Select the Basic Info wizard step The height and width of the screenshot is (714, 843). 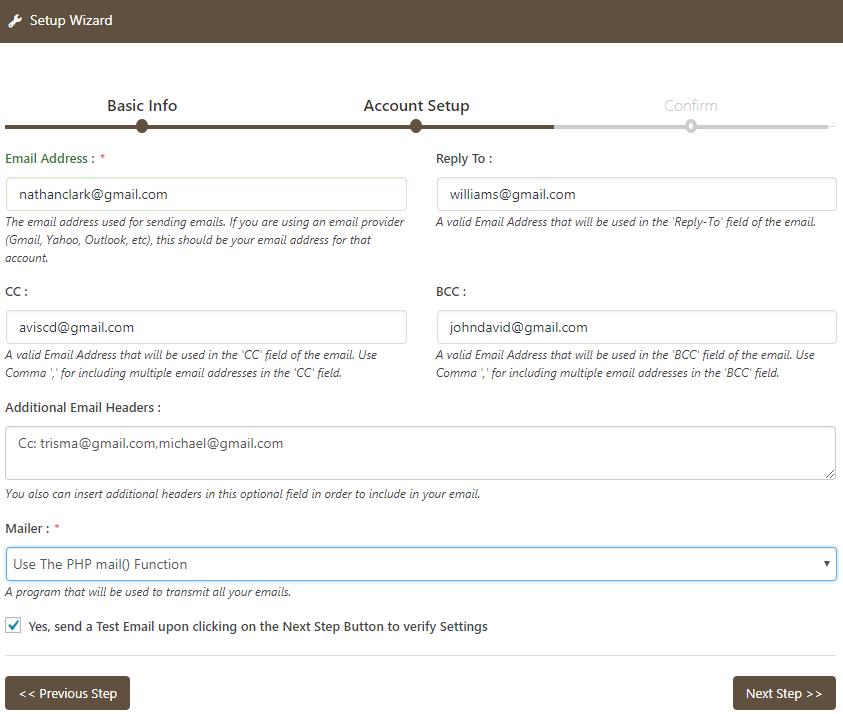point(142,106)
